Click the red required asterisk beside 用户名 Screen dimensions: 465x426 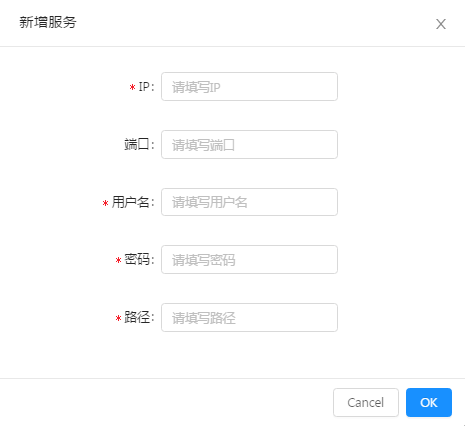pos(105,203)
